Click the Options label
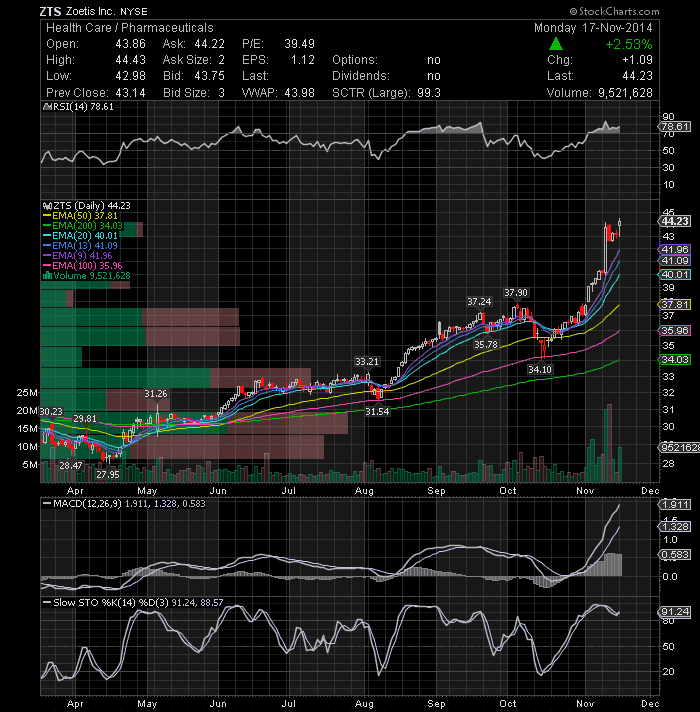700x712 pixels. tap(355, 60)
